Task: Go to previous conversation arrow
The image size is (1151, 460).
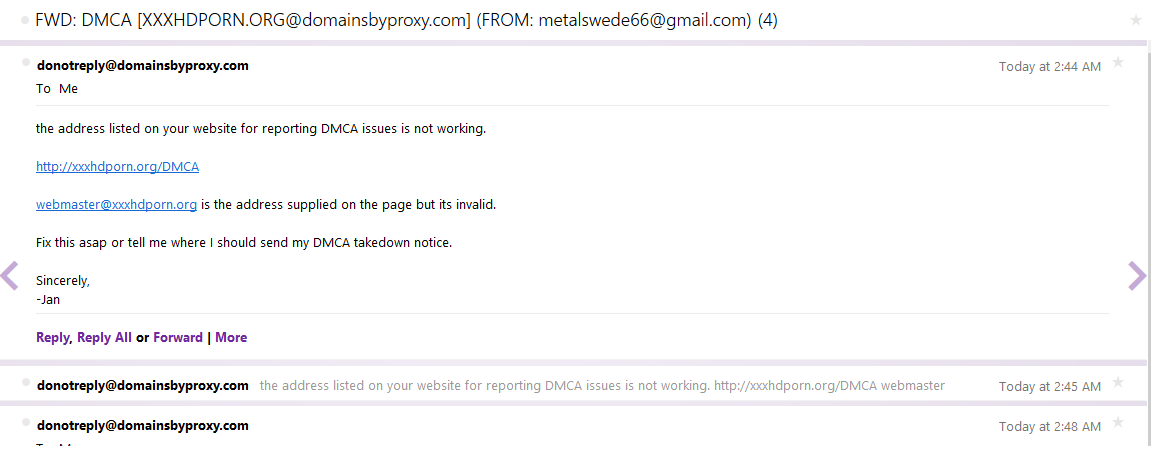Action: 10,276
